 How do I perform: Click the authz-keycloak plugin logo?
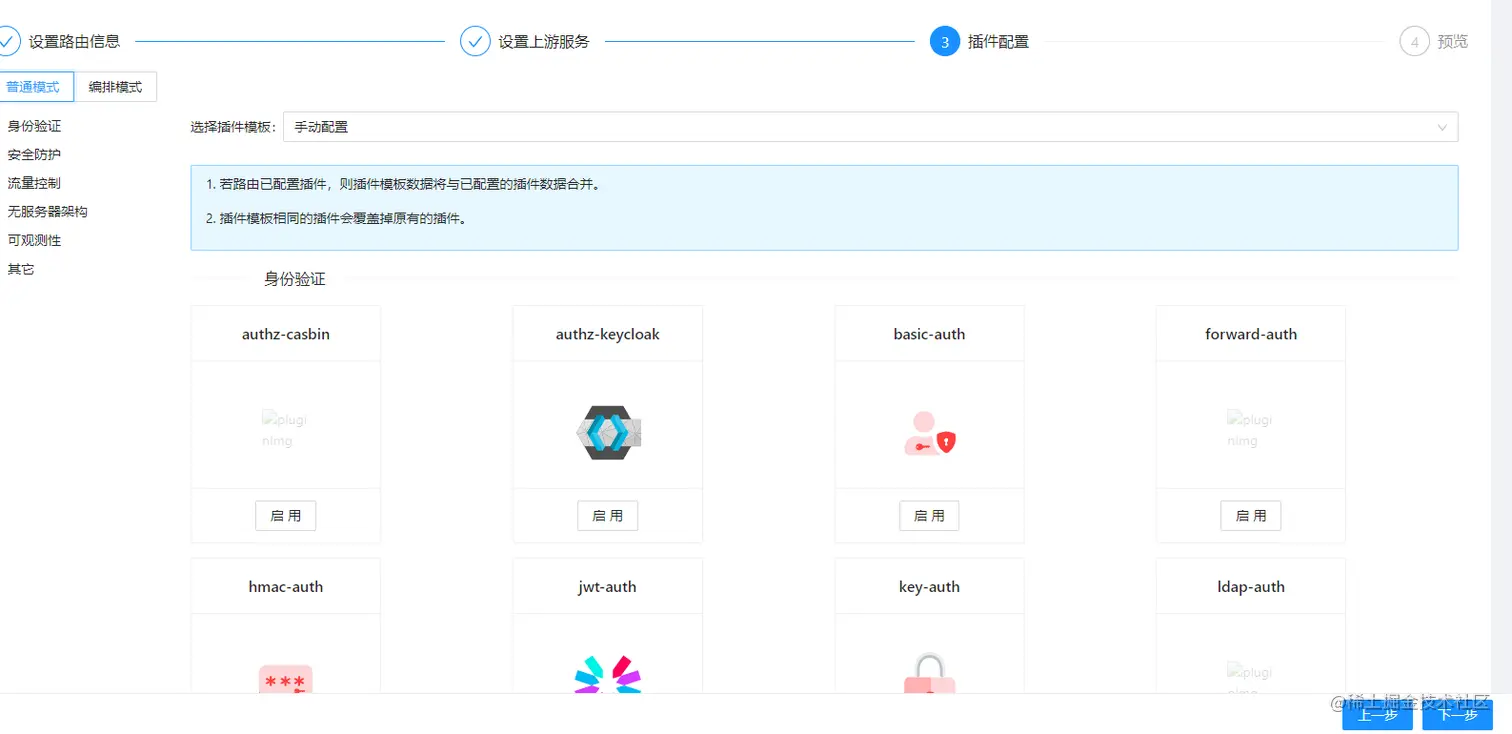608,432
